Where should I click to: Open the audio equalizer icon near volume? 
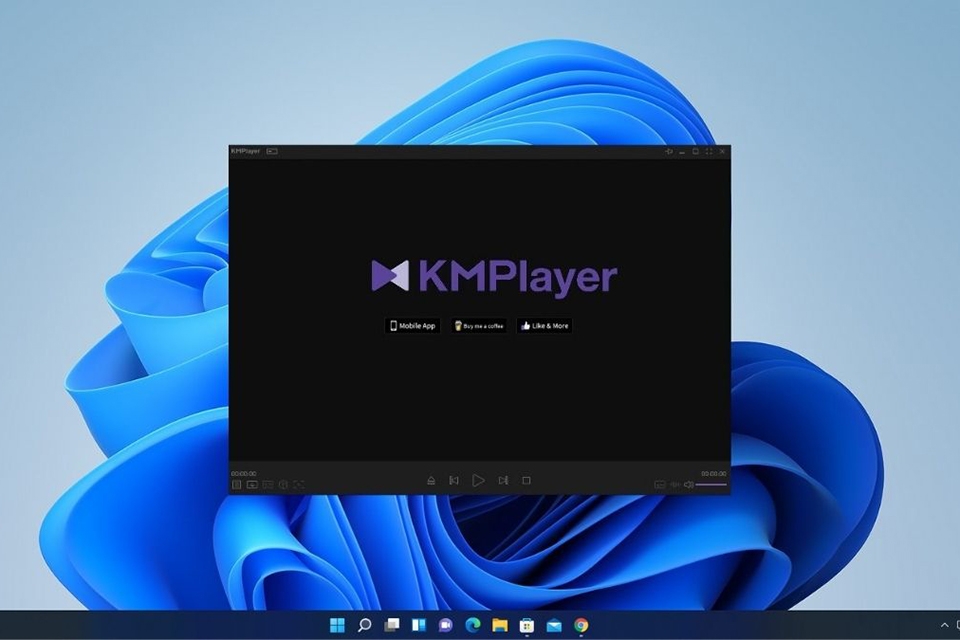(x=675, y=484)
